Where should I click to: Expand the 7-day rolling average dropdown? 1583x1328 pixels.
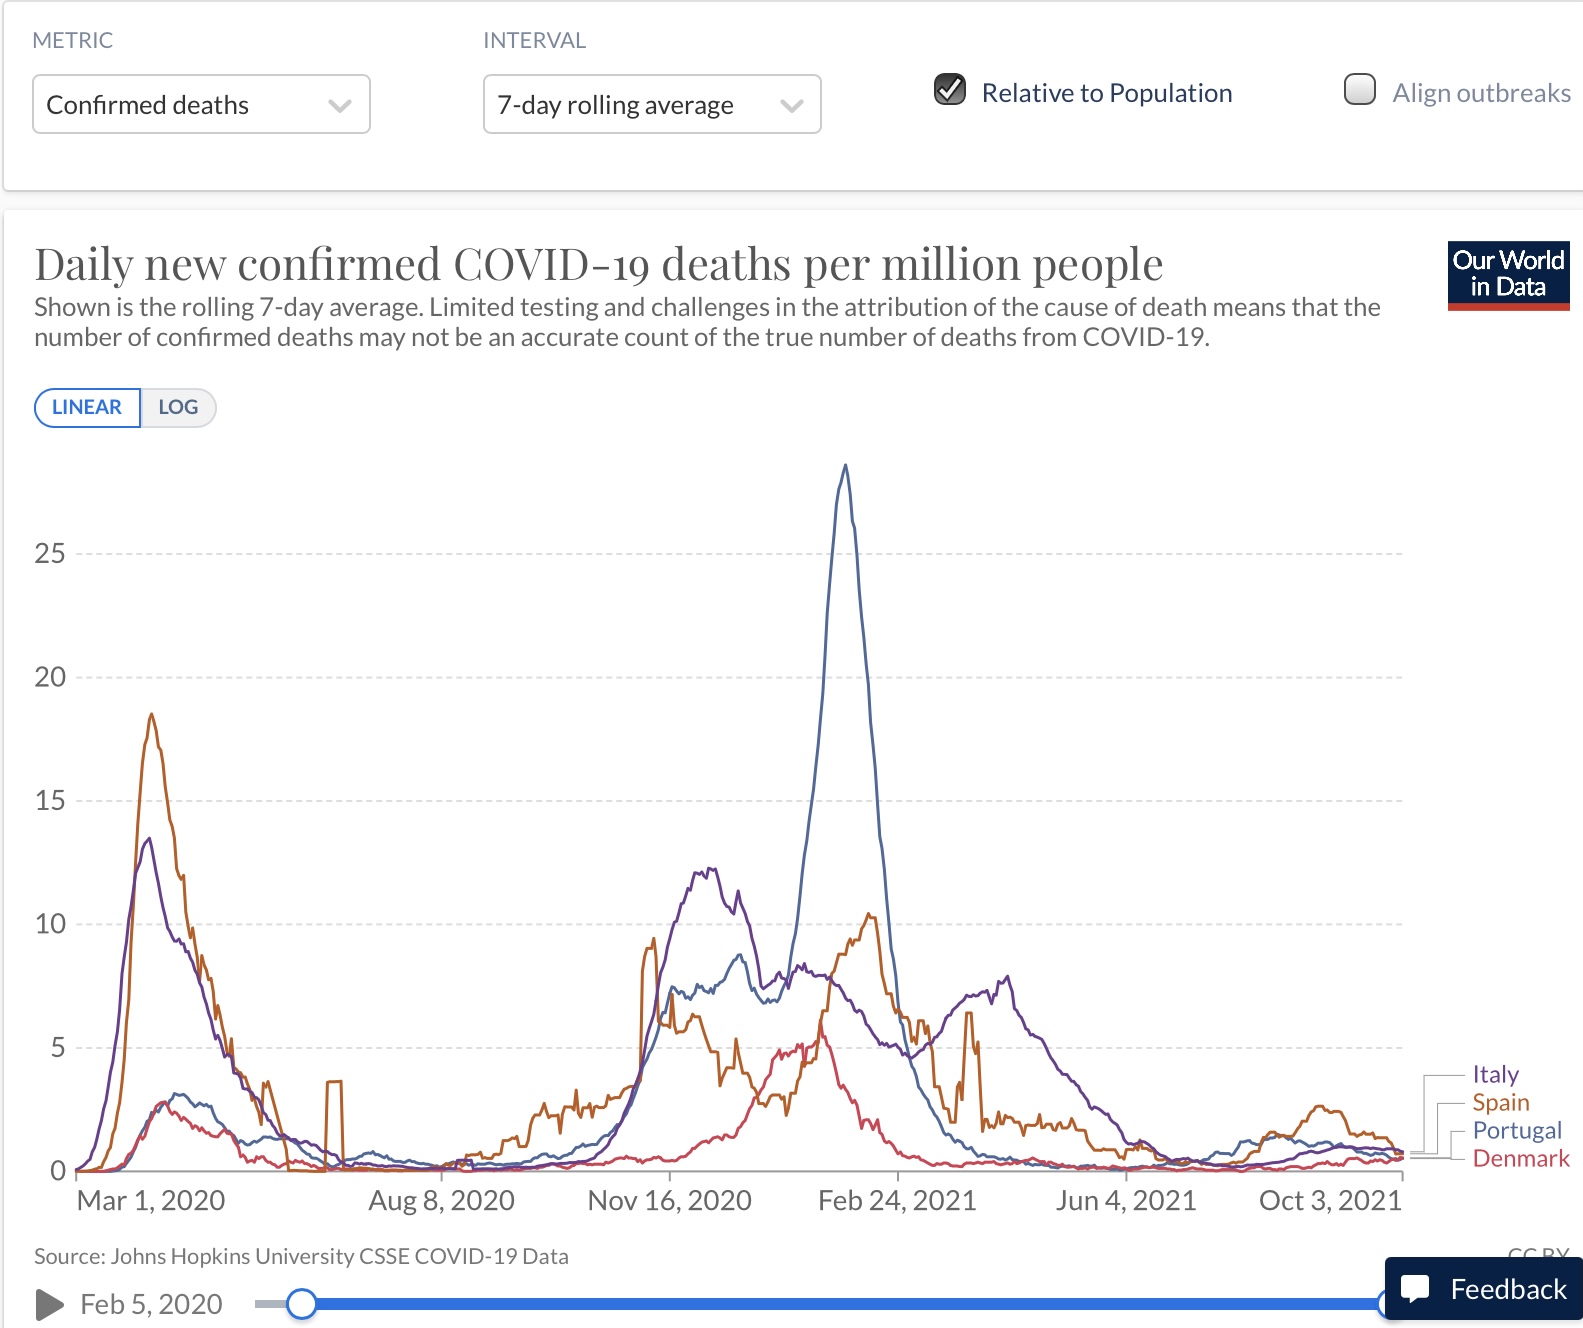click(652, 104)
